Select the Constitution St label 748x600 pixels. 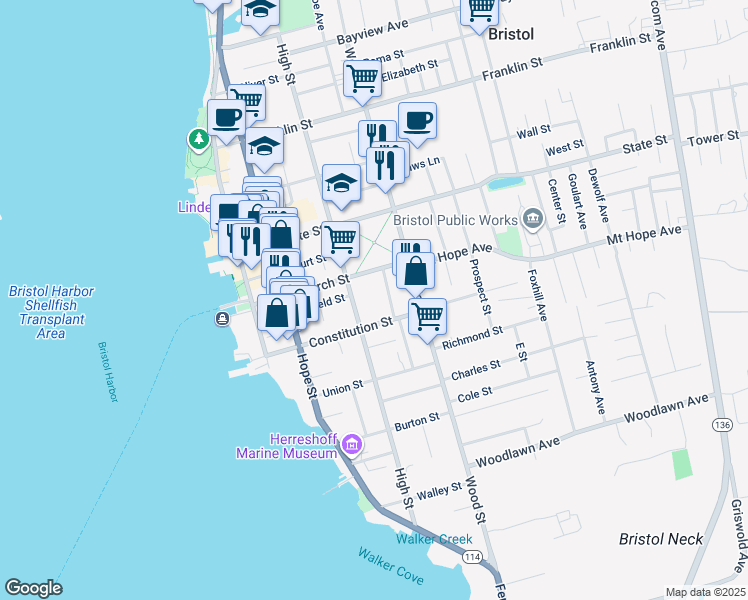coord(351,331)
